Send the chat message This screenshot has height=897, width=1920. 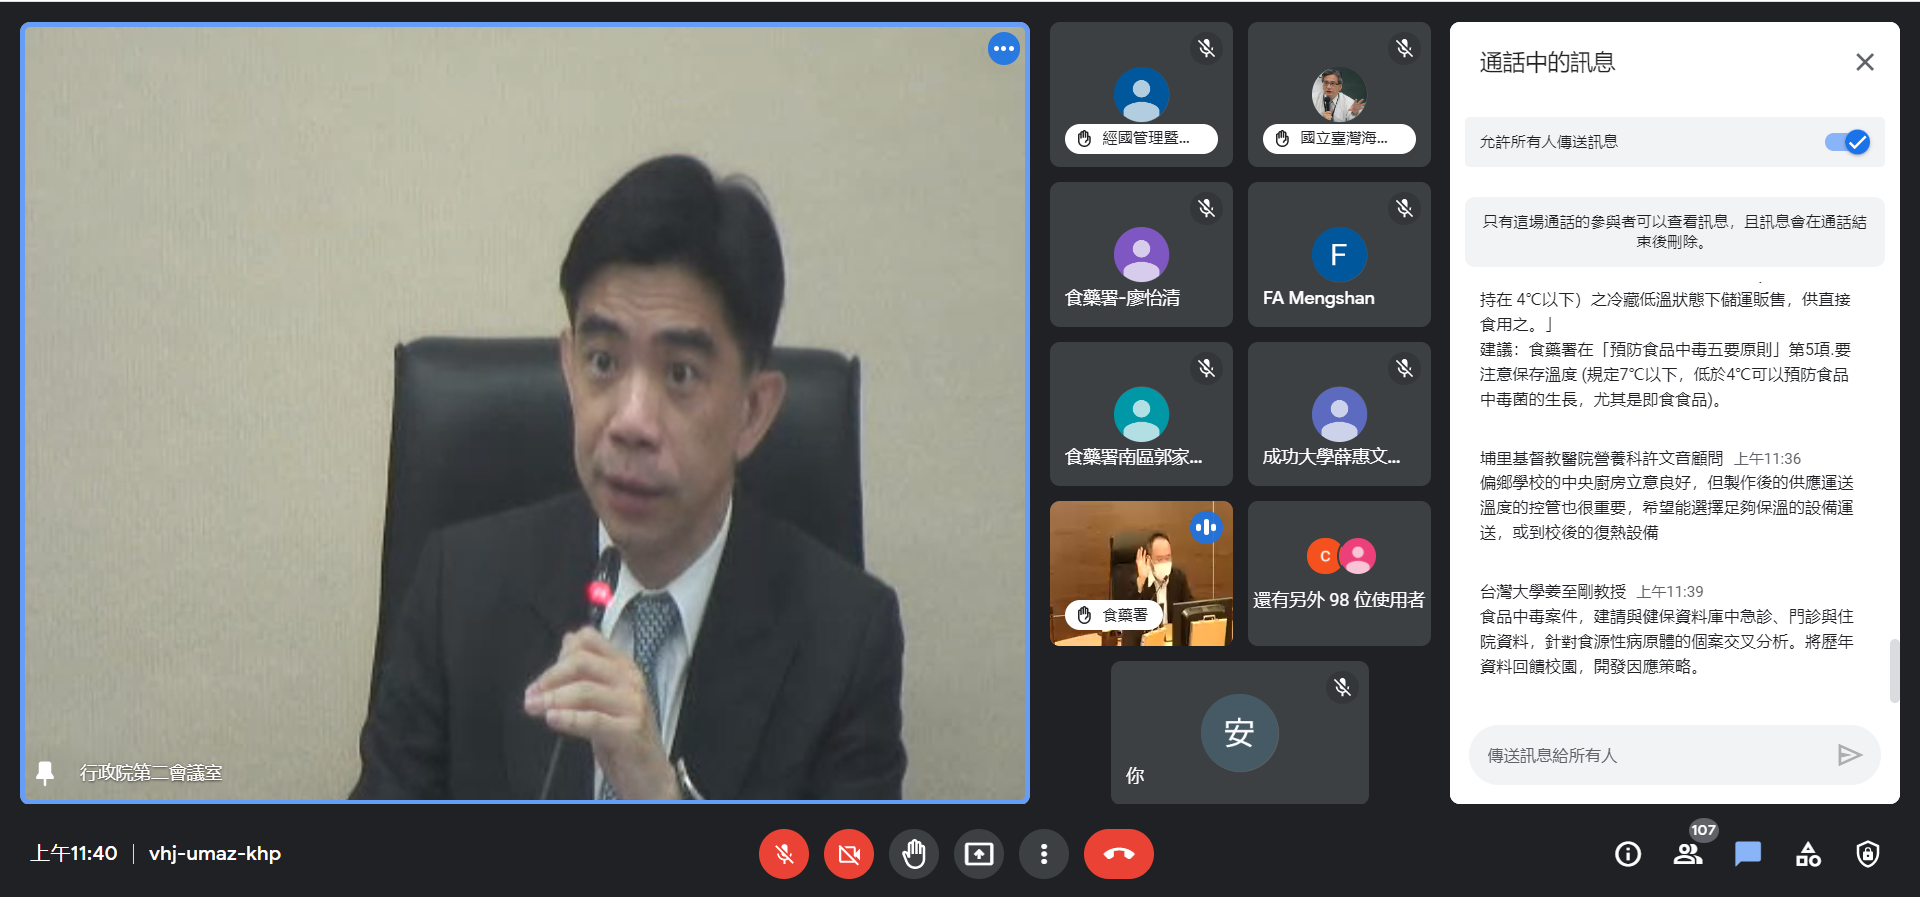(1850, 755)
